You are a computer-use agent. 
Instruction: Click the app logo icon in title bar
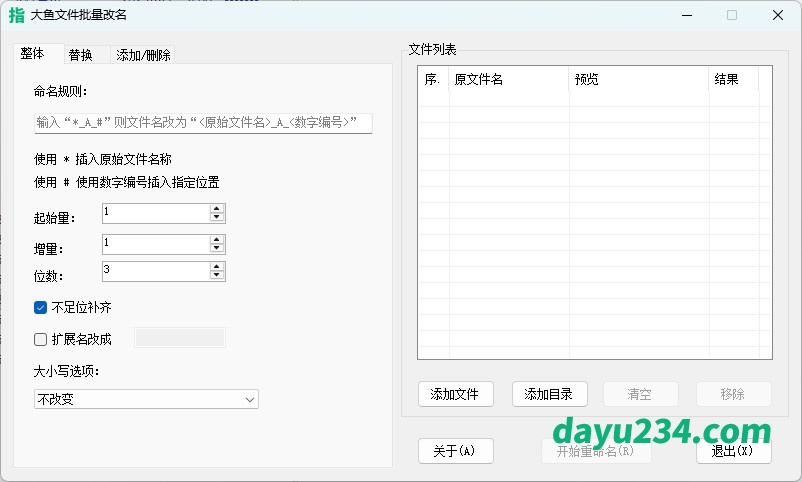[x=16, y=15]
